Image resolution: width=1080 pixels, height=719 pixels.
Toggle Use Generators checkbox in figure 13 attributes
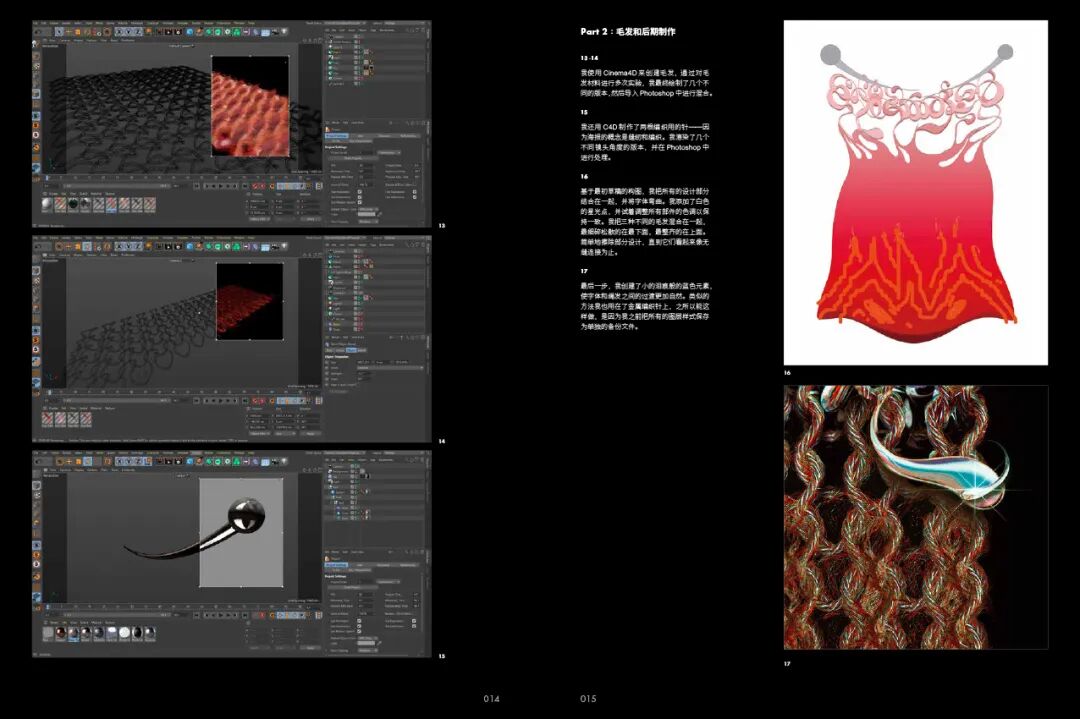point(360,197)
